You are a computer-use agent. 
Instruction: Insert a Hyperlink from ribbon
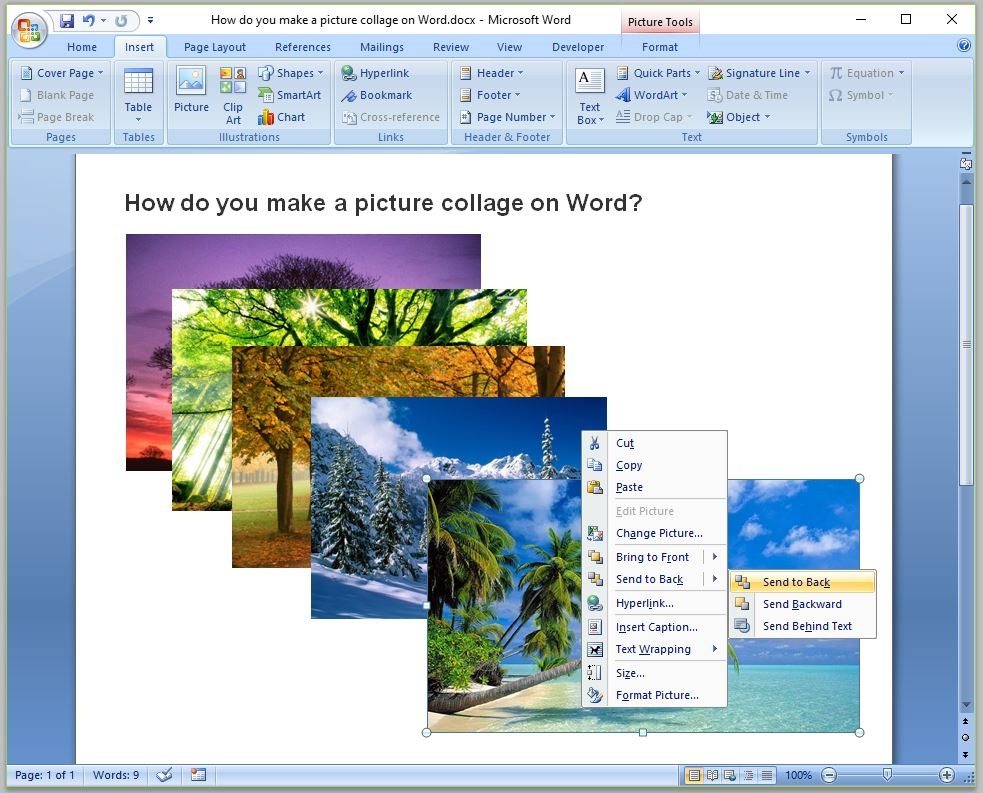point(375,73)
